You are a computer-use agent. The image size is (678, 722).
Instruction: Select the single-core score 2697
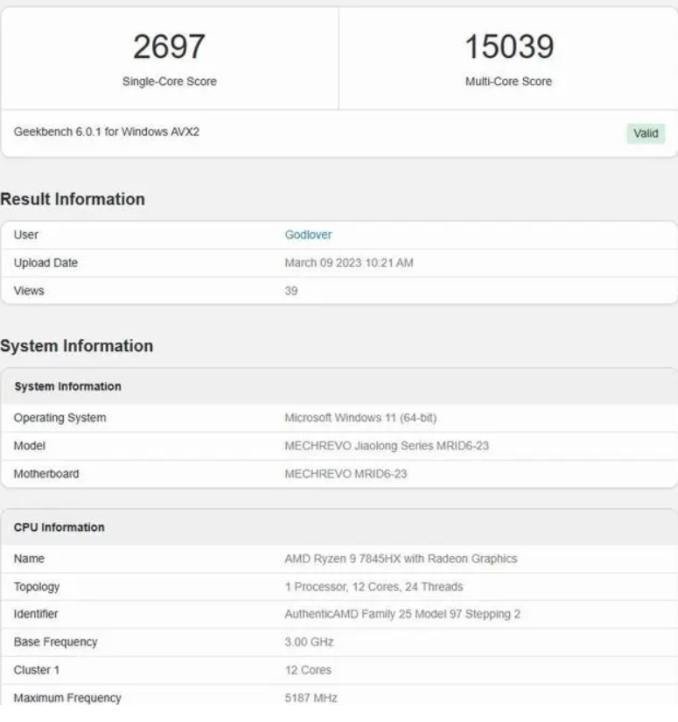pyautogui.click(x=169, y=47)
